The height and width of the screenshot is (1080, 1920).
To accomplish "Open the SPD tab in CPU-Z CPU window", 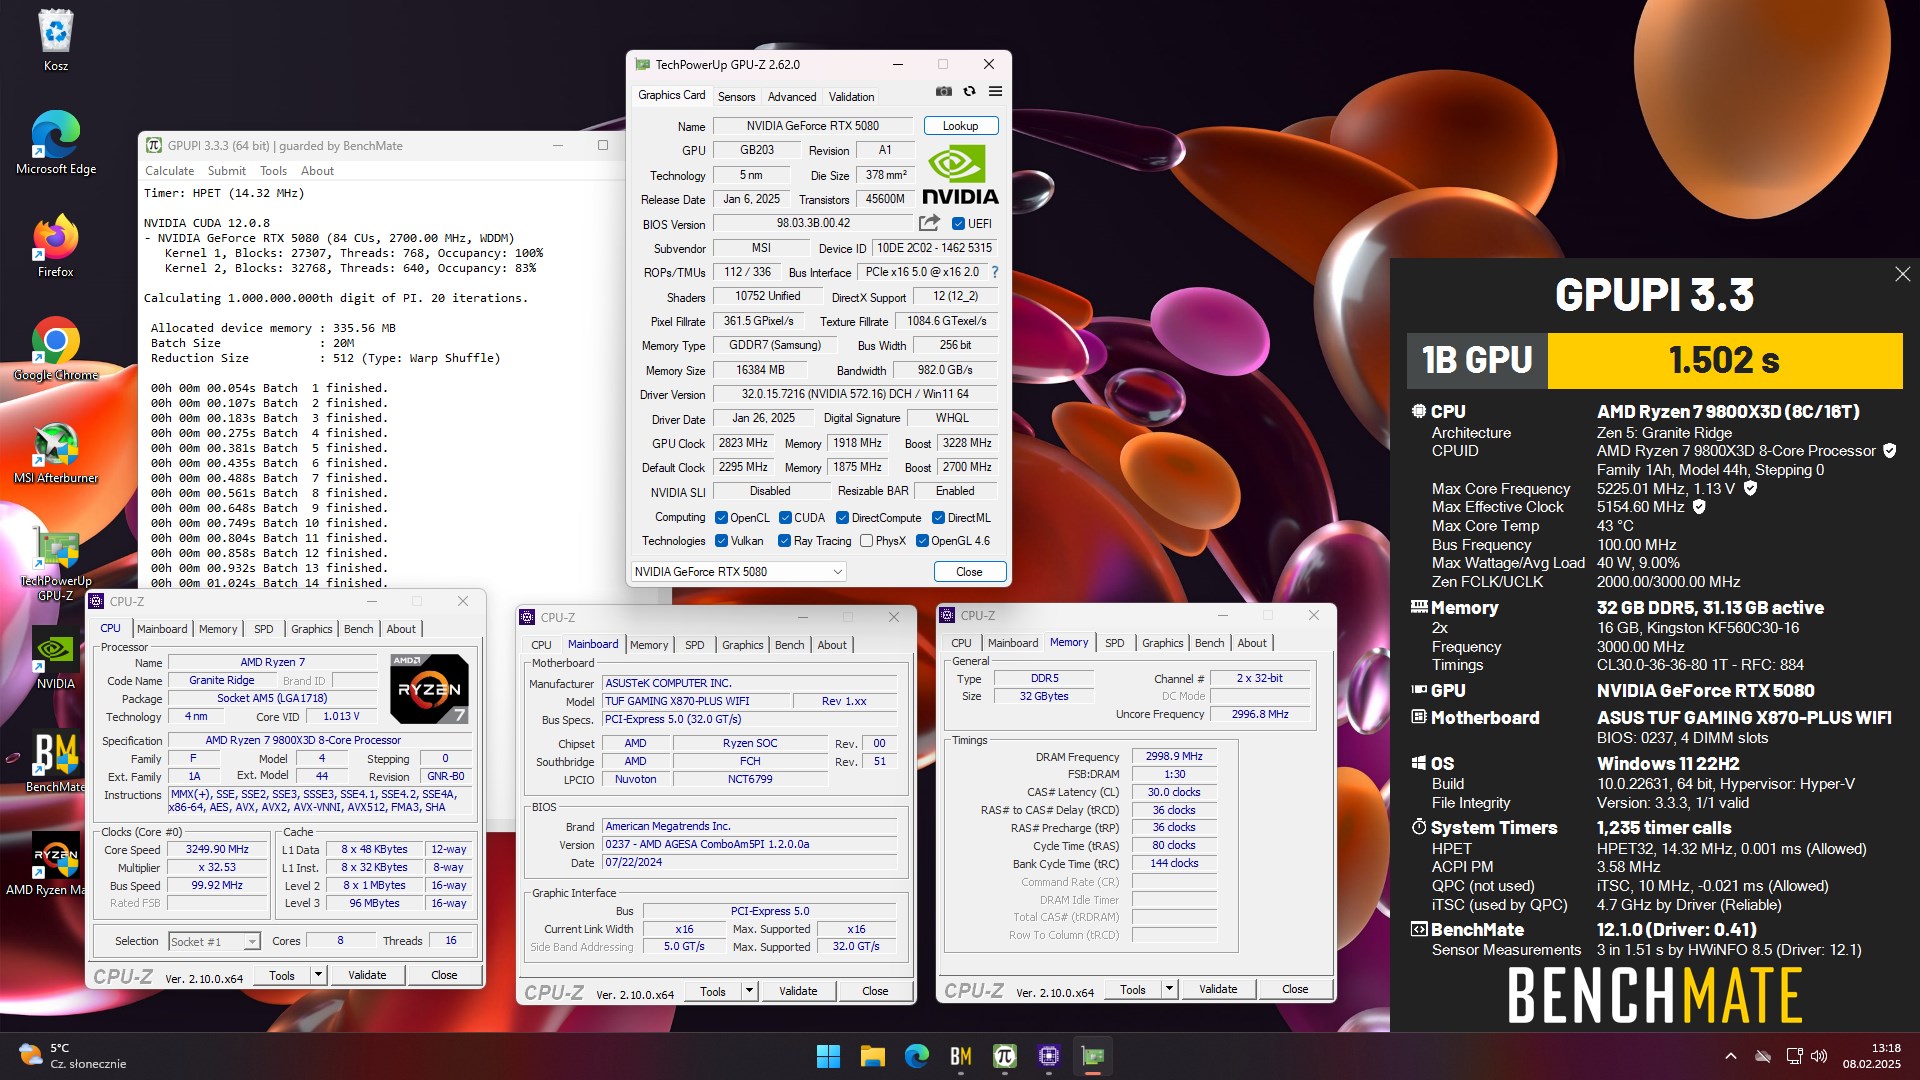I will 263,629.
